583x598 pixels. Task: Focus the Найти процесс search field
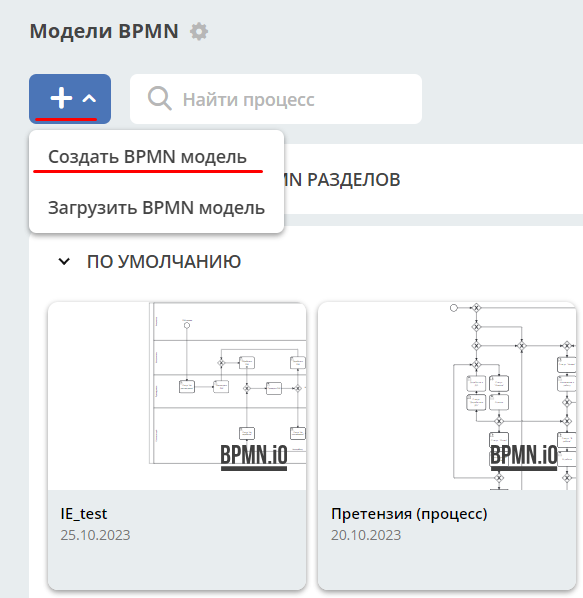coord(276,99)
